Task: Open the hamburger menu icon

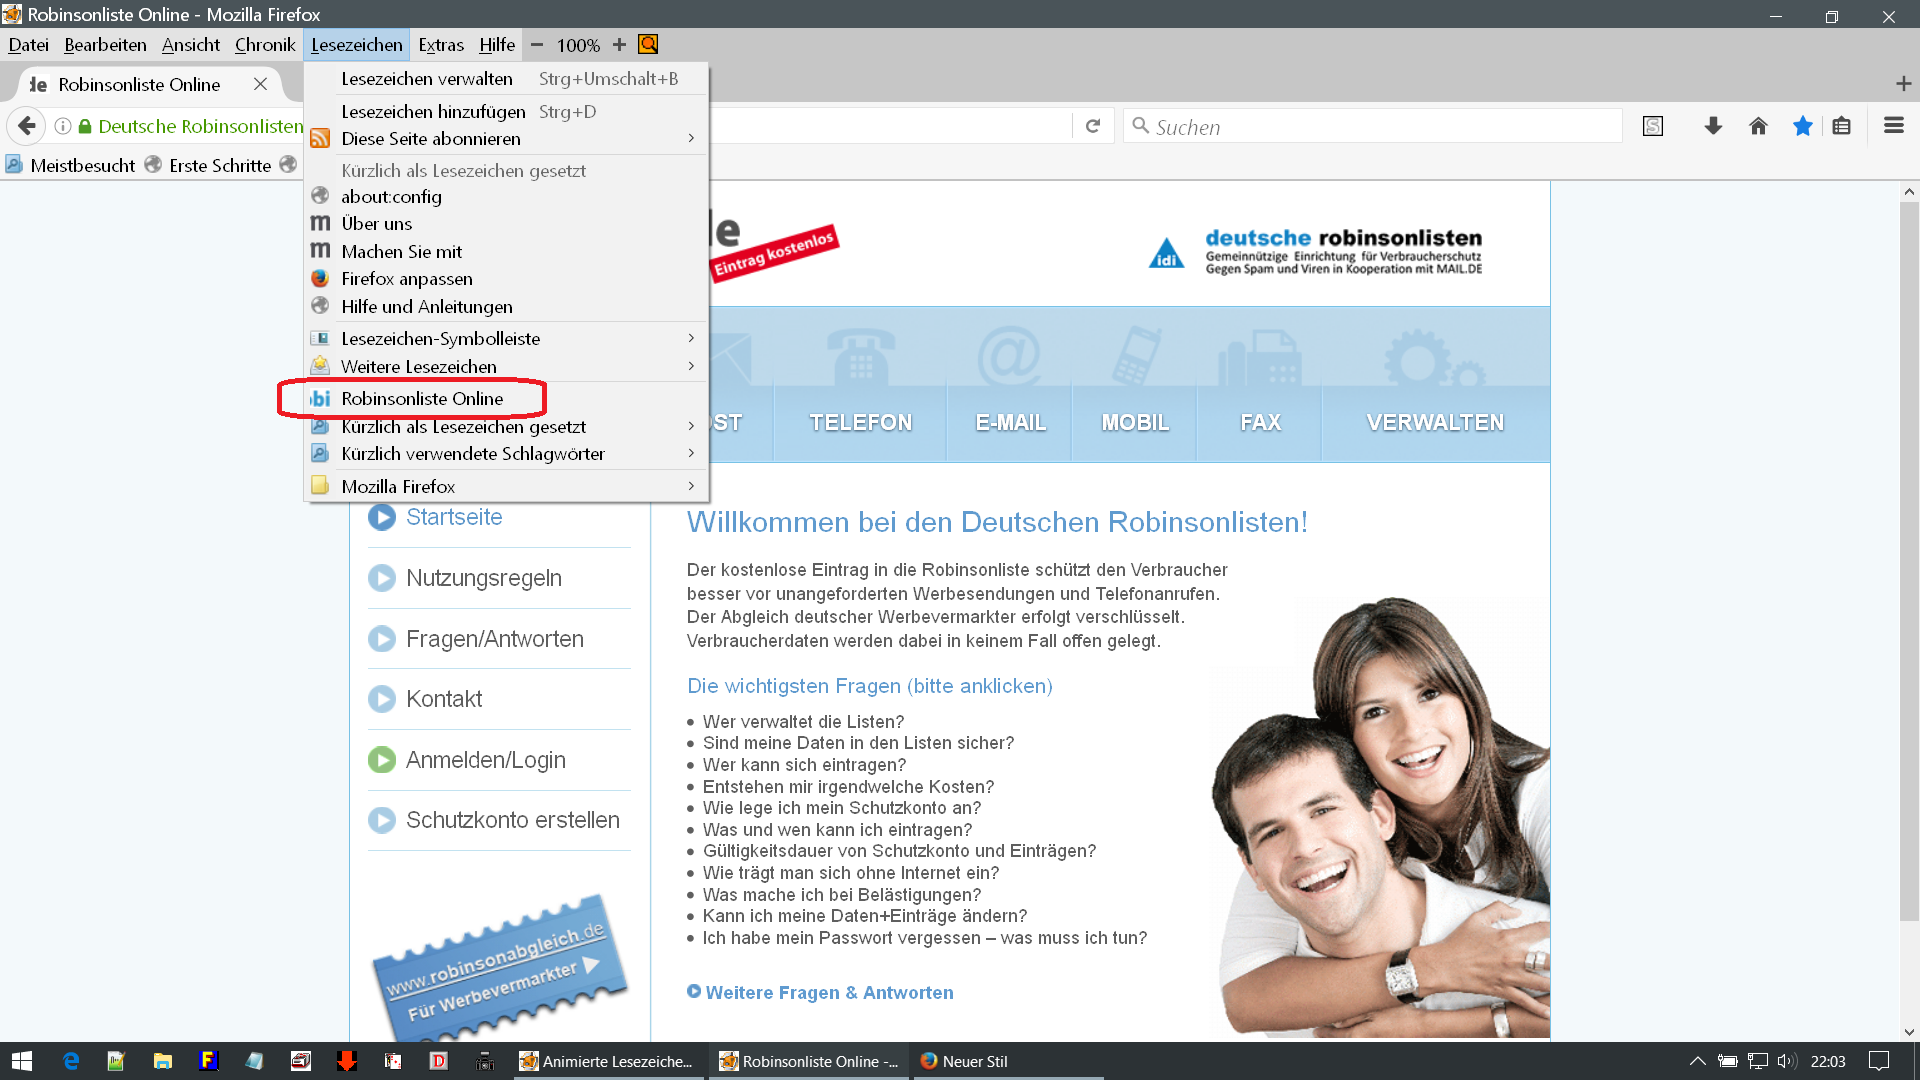Action: tap(1893, 126)
